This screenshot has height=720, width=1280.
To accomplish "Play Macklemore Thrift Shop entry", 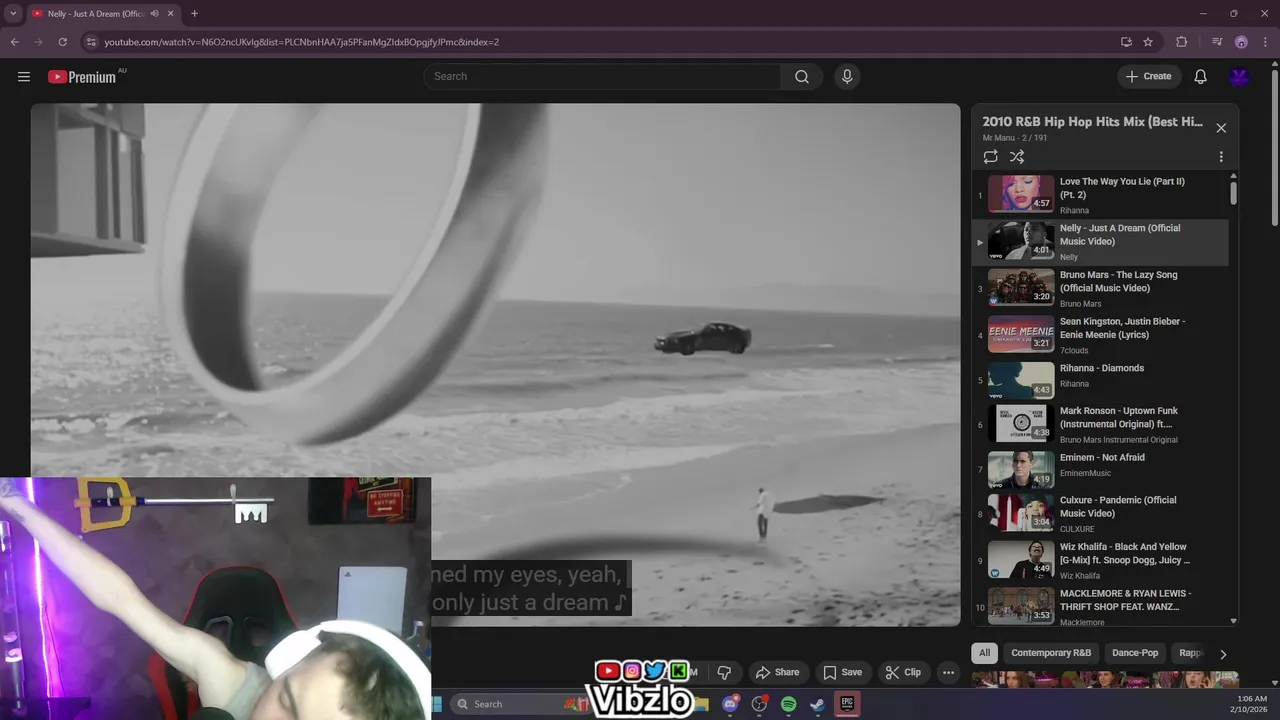I will [1100, 606].
